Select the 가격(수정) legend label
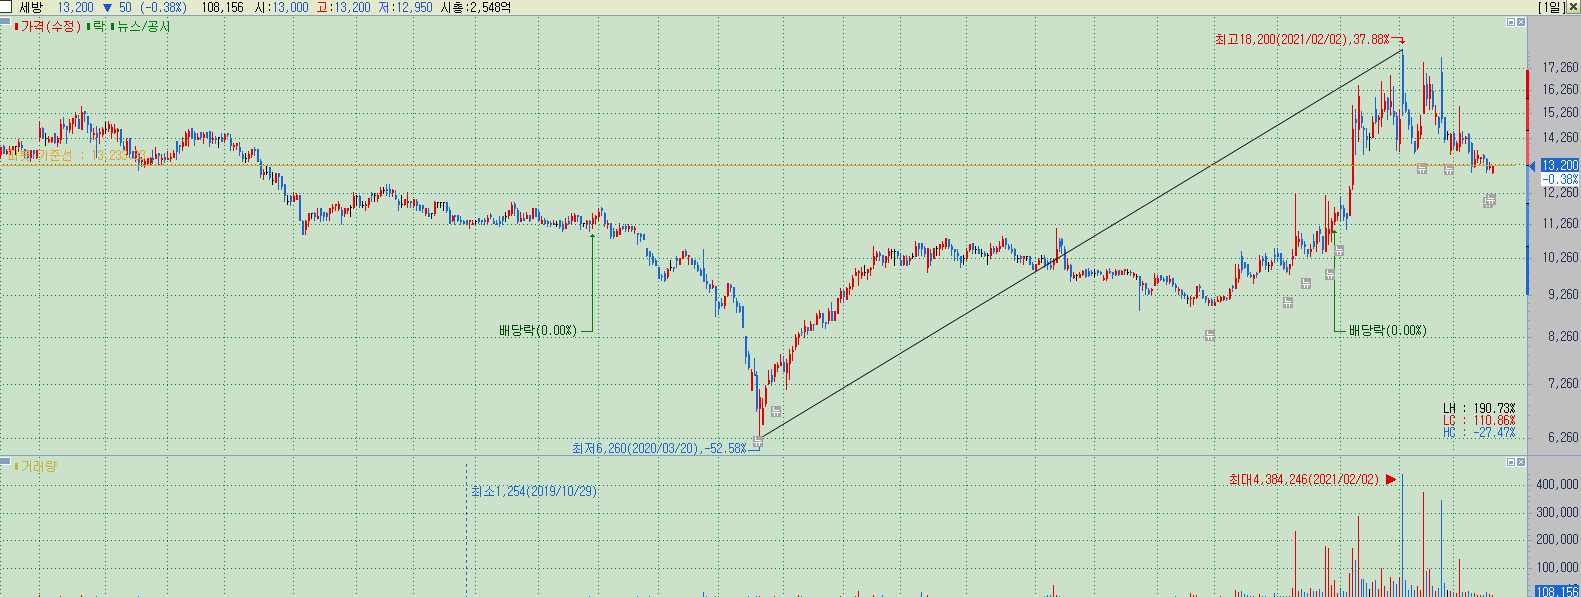The image size is (1581, 597). (x=50, y=27)
